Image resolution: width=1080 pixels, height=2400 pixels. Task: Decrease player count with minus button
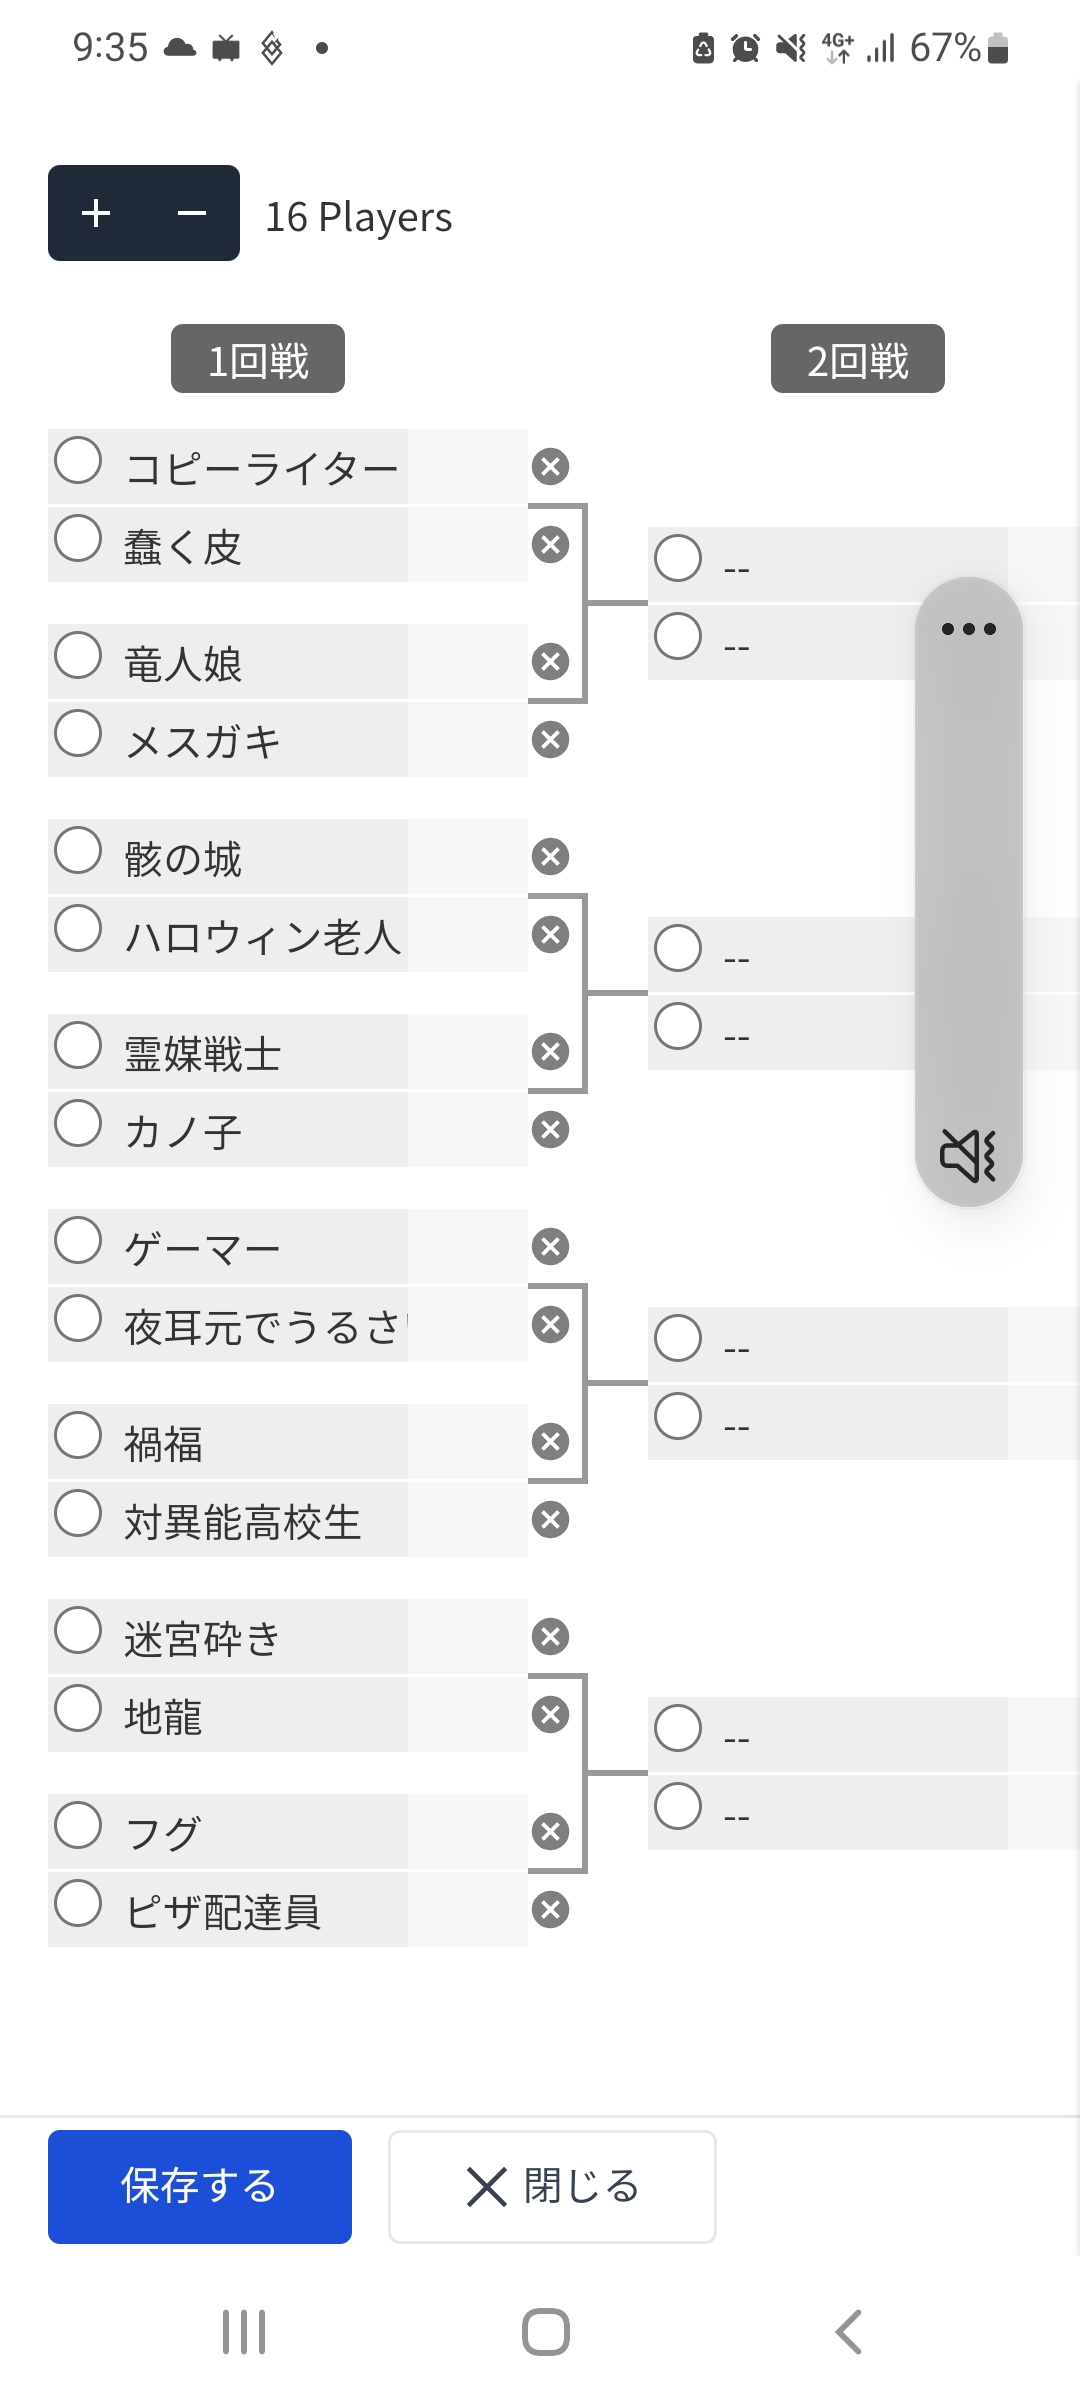[x=191, y=213]
